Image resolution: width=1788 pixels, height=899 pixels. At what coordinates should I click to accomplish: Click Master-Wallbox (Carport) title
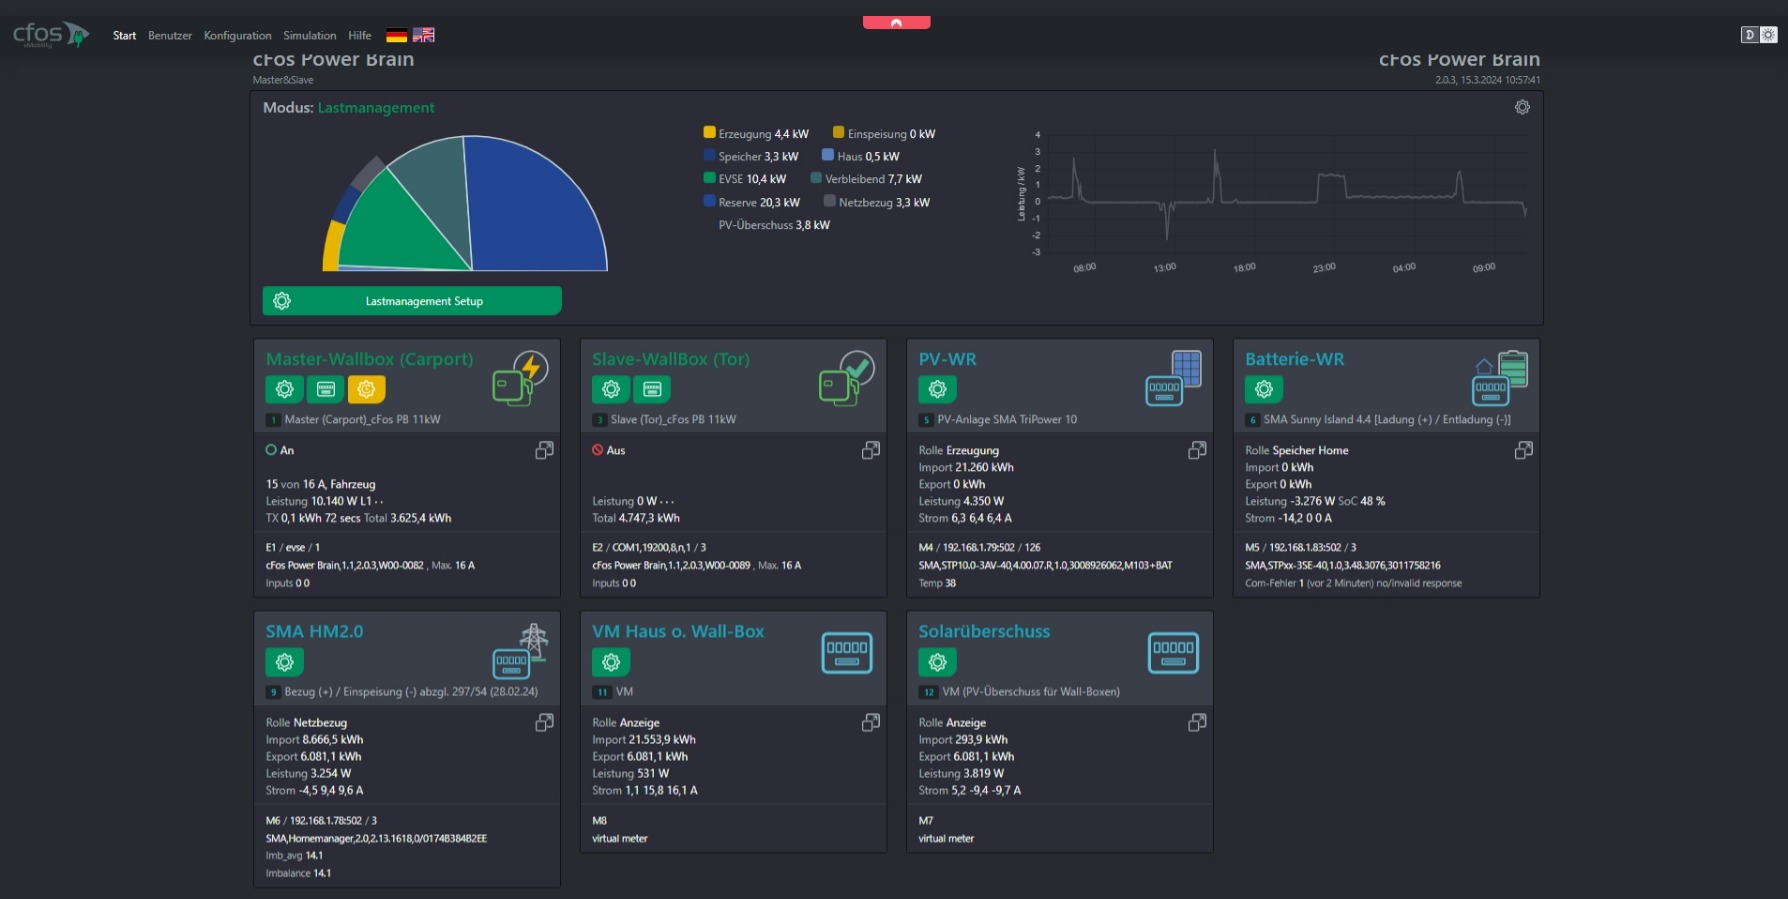(x=370, y=359)
